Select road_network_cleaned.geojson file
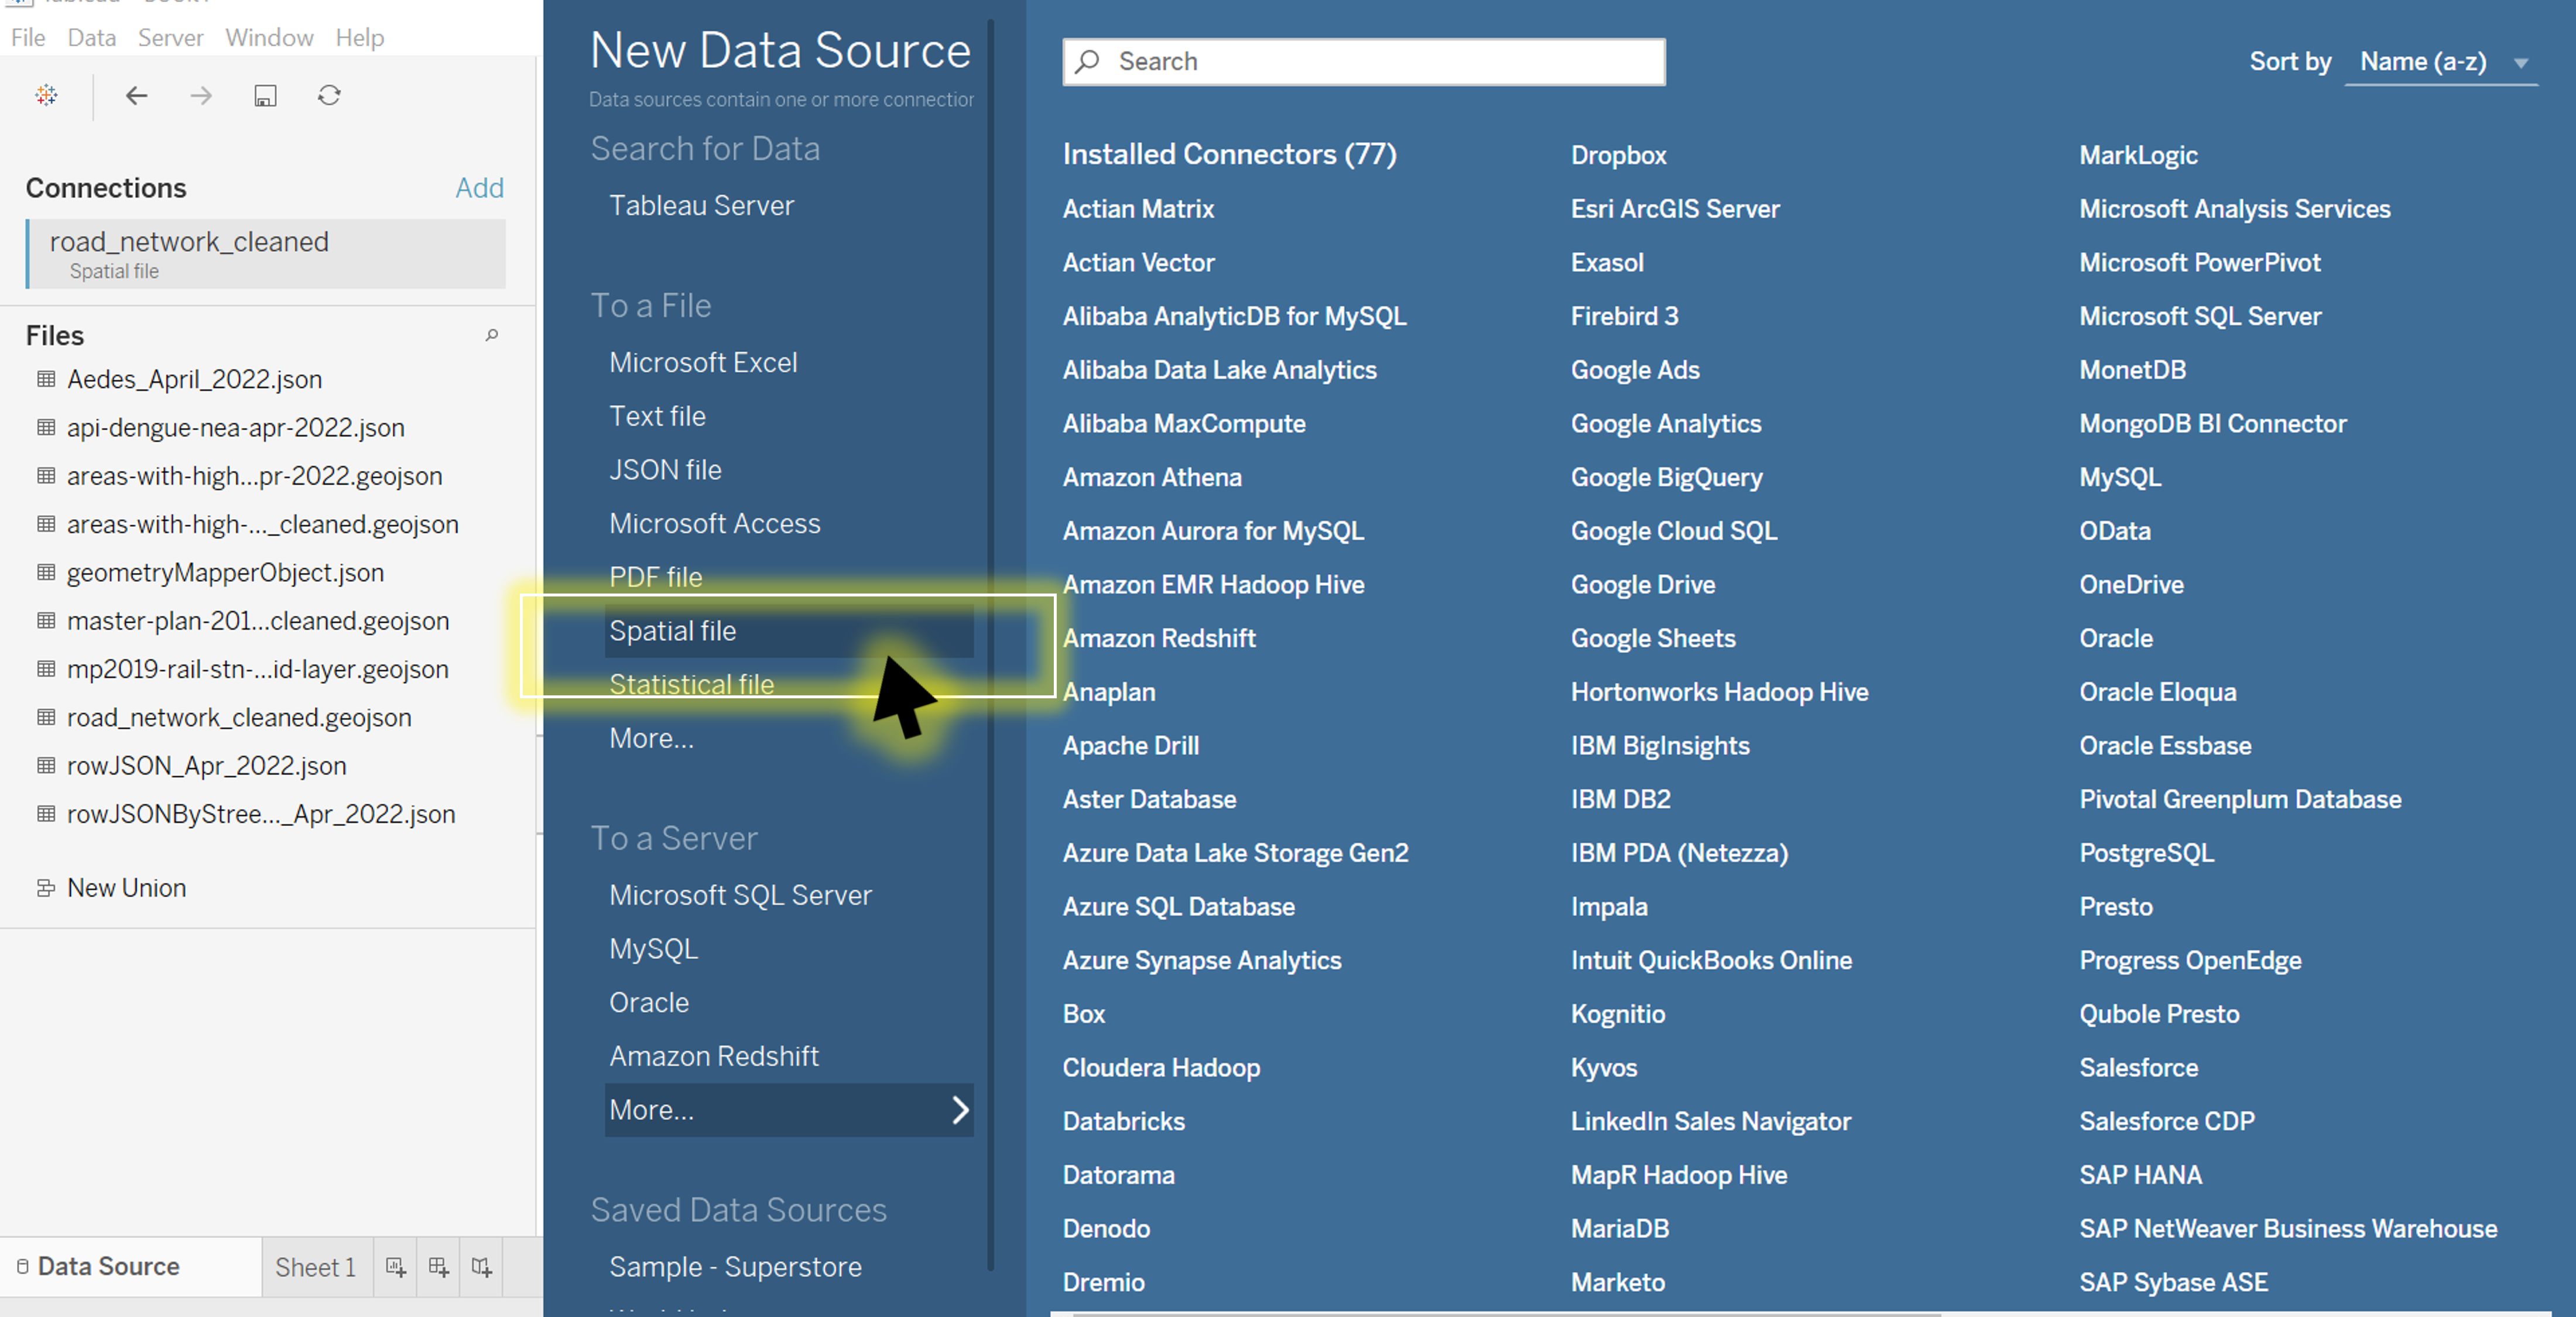This screenshot has width=2576, height=1317. (x=239, y=717)
